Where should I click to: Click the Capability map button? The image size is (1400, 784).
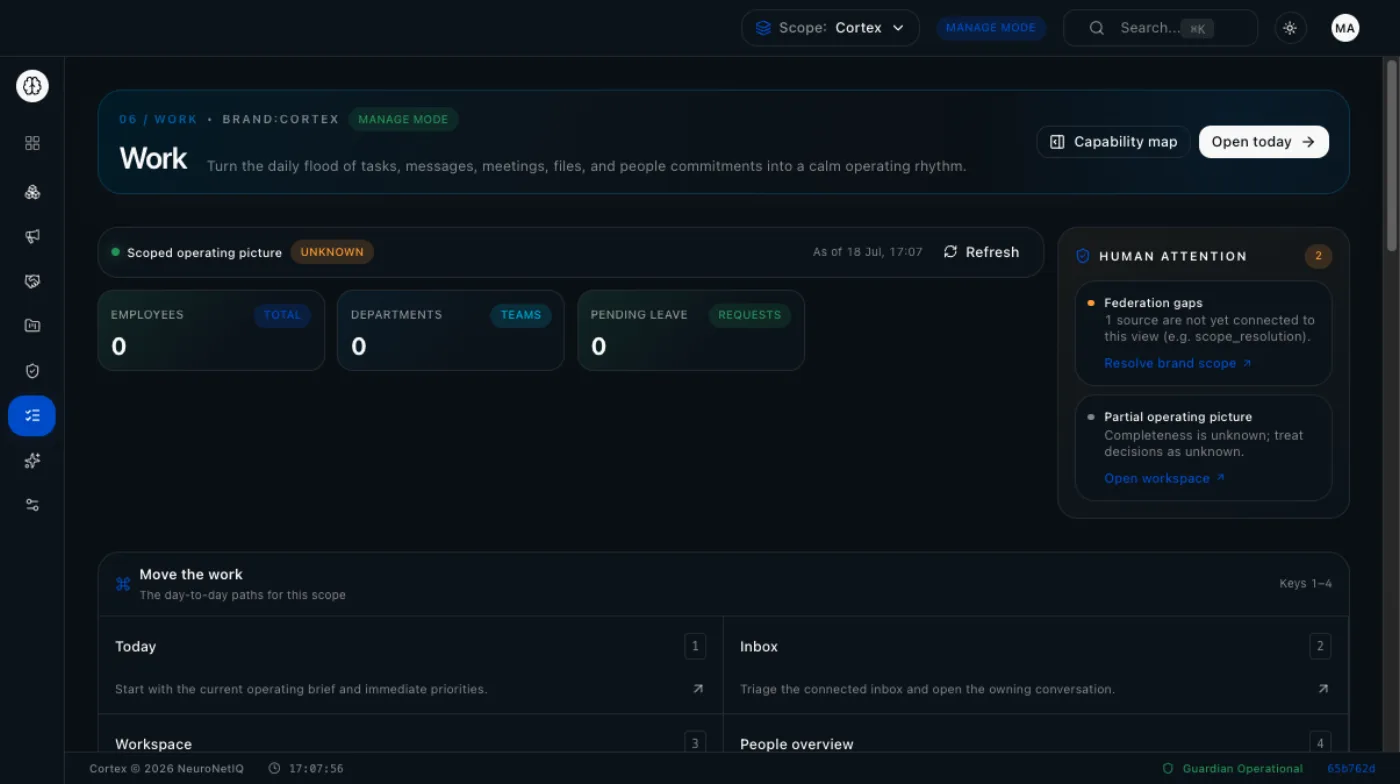pos(1113,142)
